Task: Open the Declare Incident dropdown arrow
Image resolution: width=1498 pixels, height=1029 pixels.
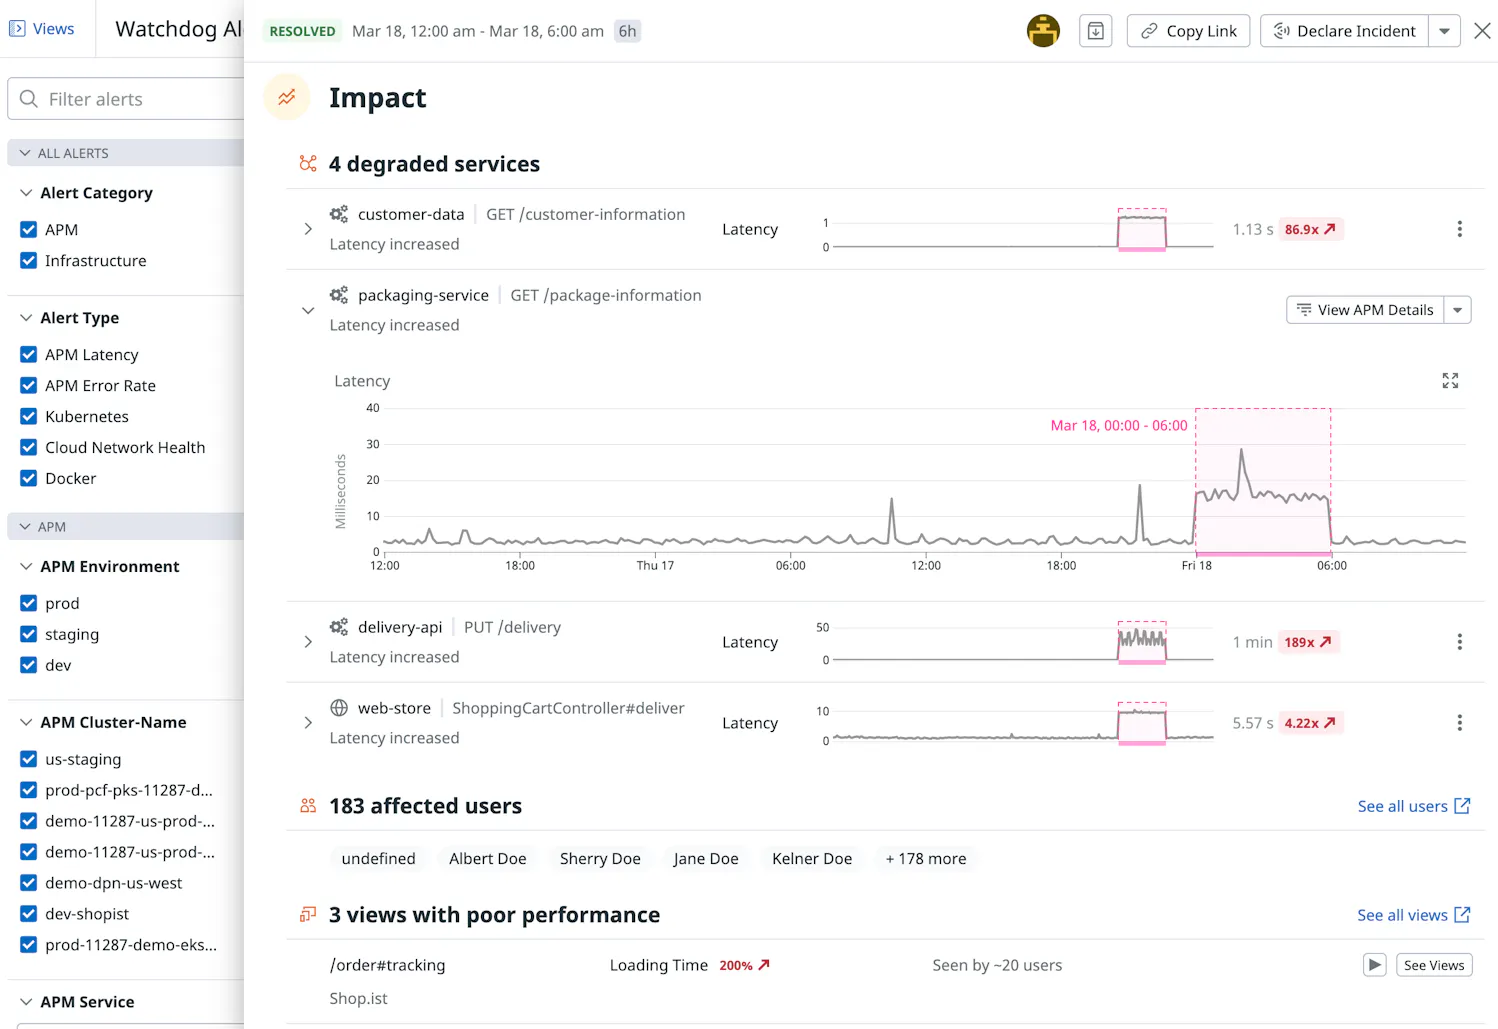Action: pyautogui.click(x=1444, y=30)
